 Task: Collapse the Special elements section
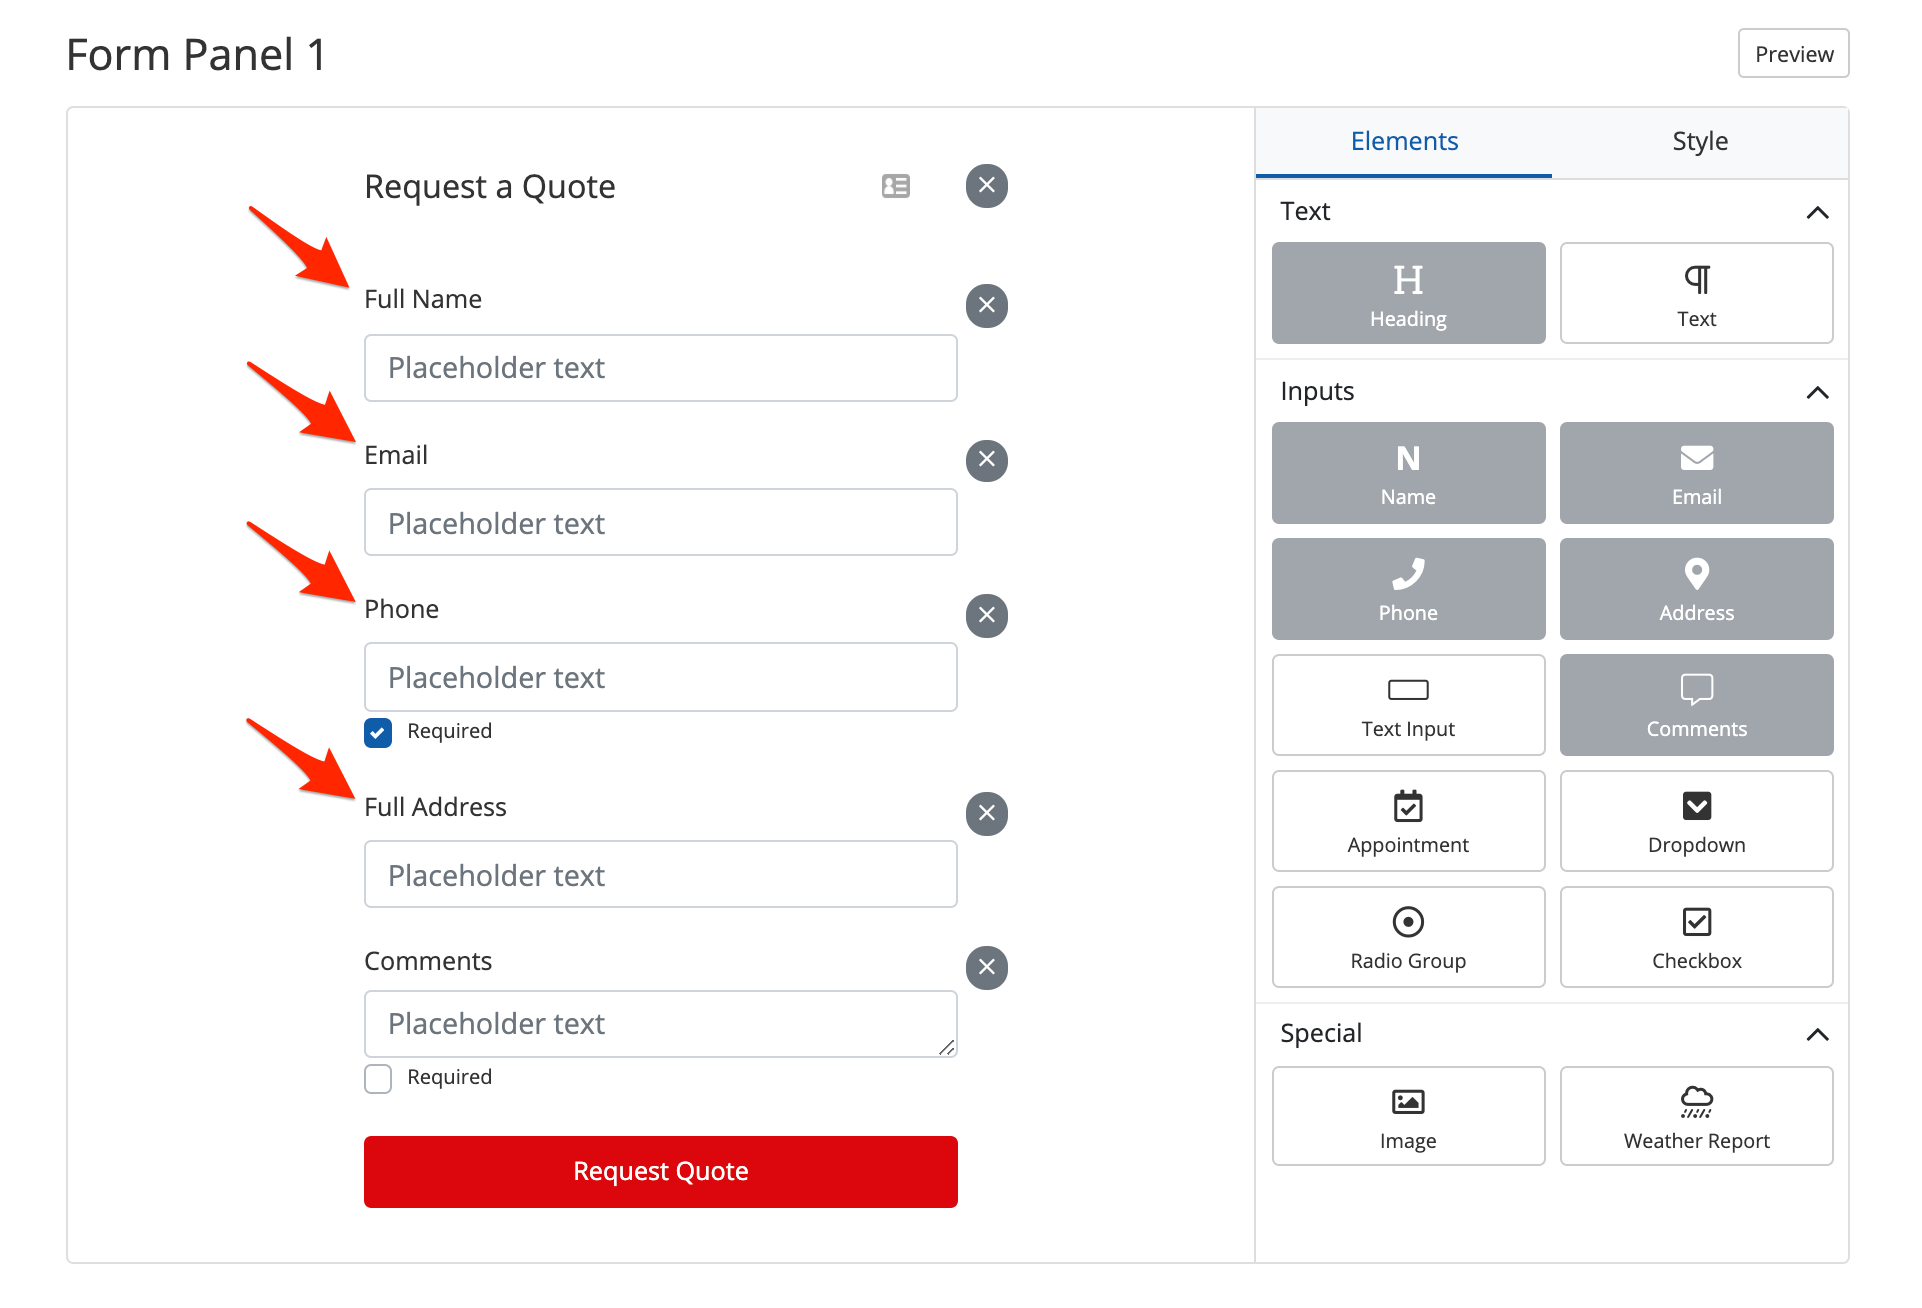tap(1817, 1034)
